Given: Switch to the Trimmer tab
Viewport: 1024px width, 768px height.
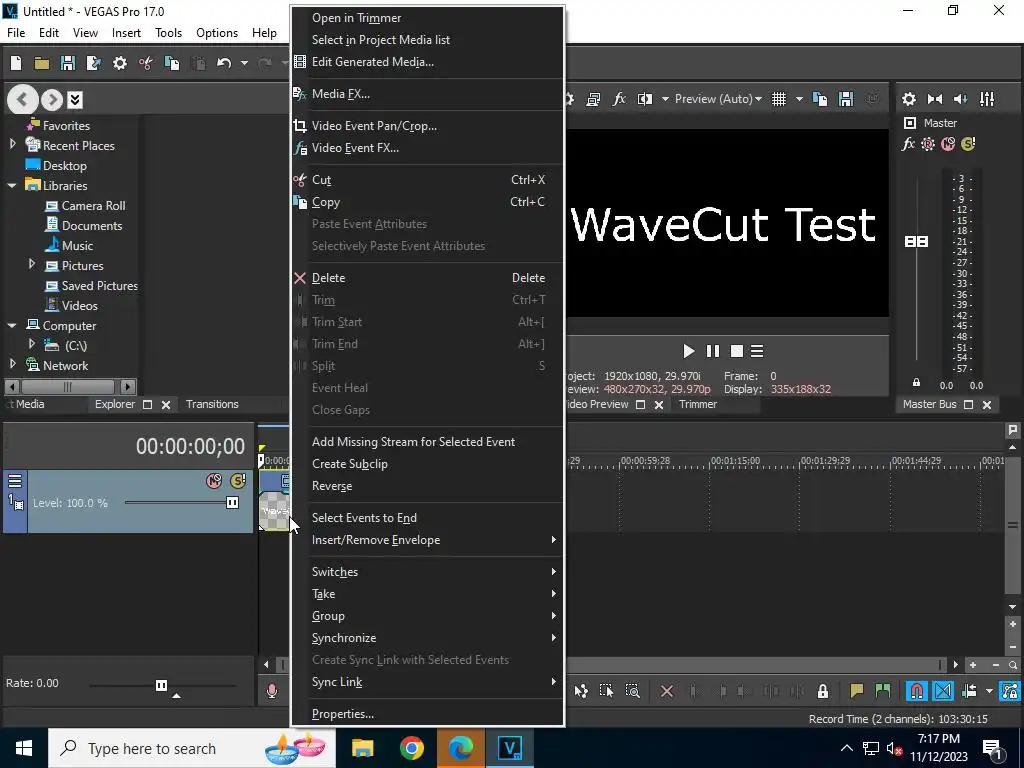Looking at the screenshot, I should click(697, 404).
